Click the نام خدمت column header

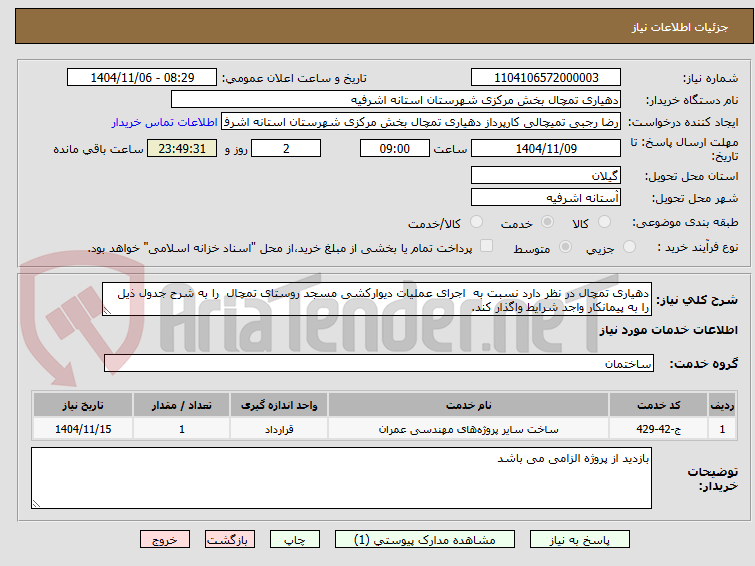(469, 406)
